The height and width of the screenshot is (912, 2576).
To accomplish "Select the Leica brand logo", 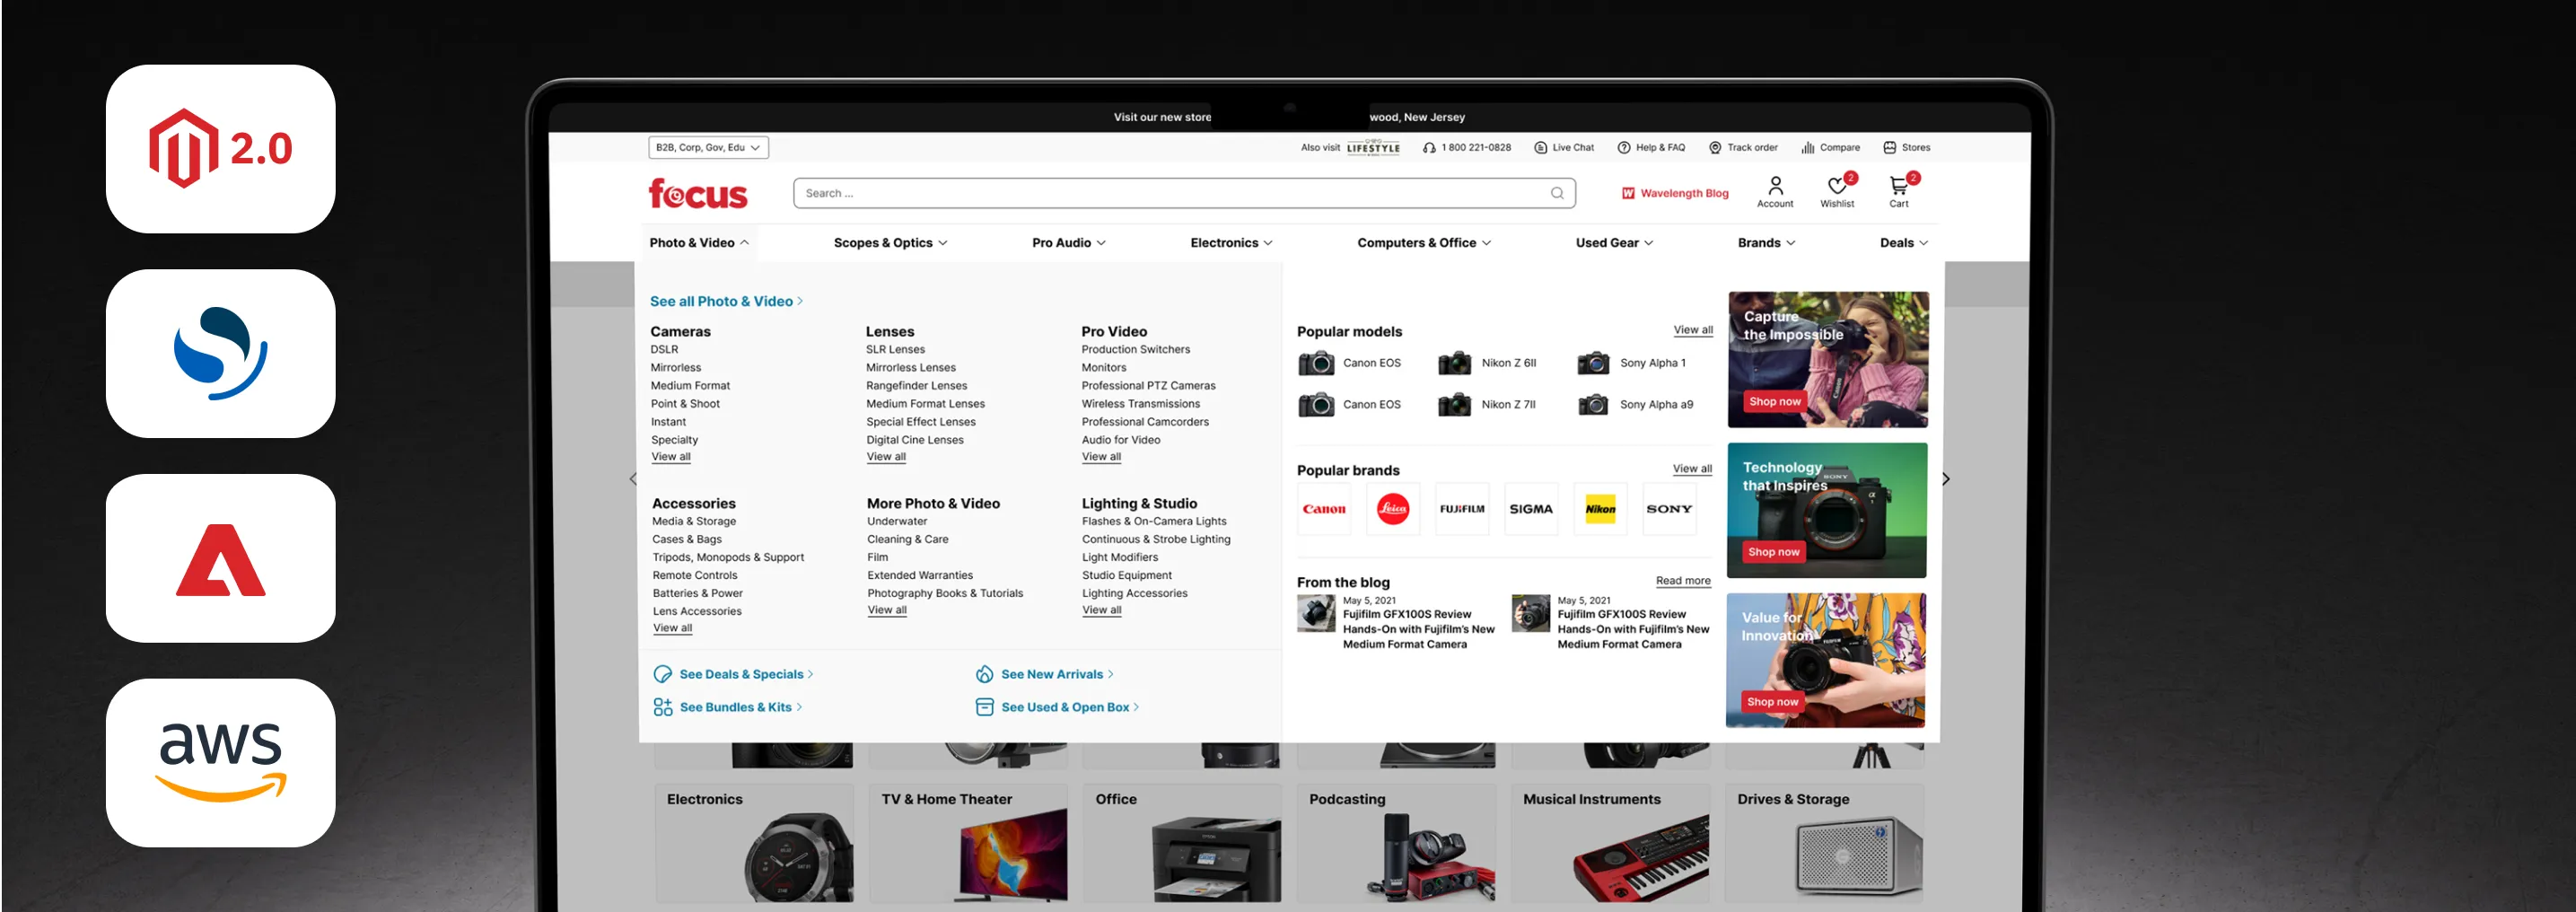I will point(1392,509).
